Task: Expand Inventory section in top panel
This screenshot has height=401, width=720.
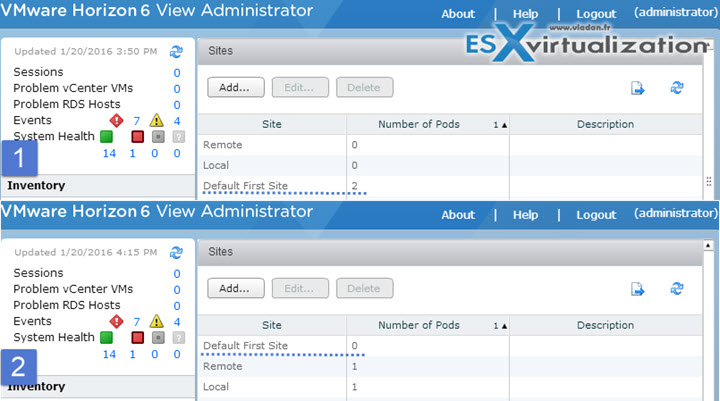Action: coord(99,186)
